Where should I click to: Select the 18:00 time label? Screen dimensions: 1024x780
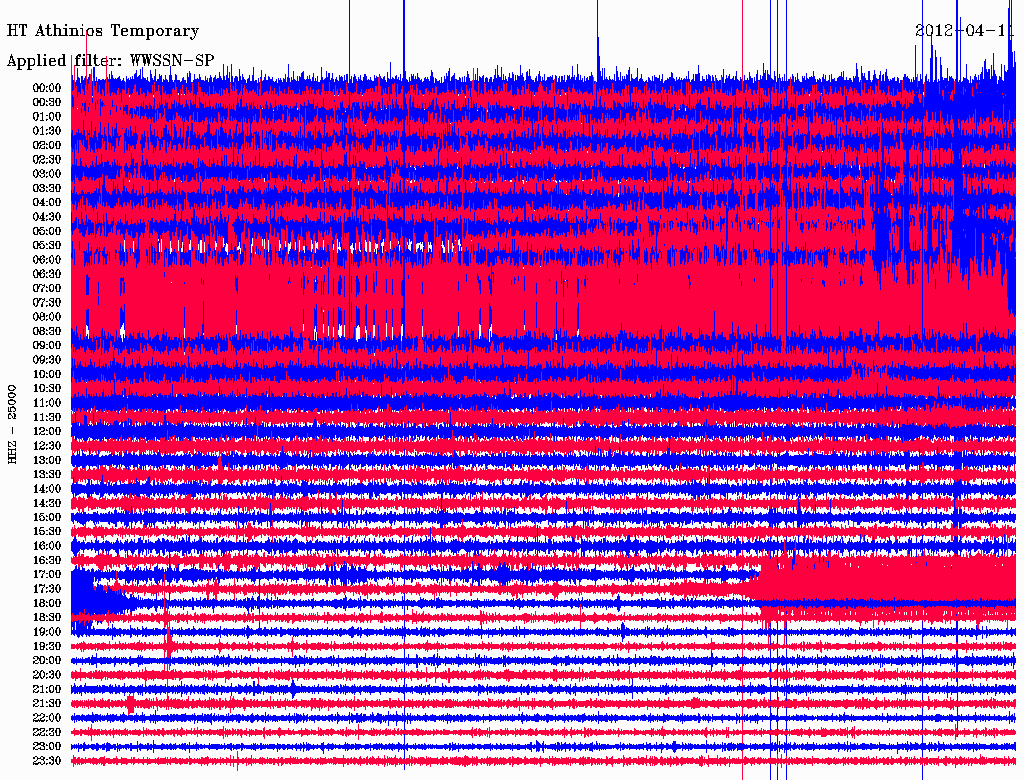click(47, 603)
